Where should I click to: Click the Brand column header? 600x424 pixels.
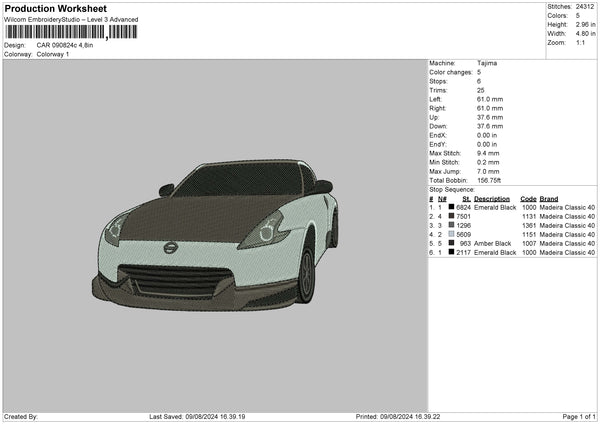point(551,198)
